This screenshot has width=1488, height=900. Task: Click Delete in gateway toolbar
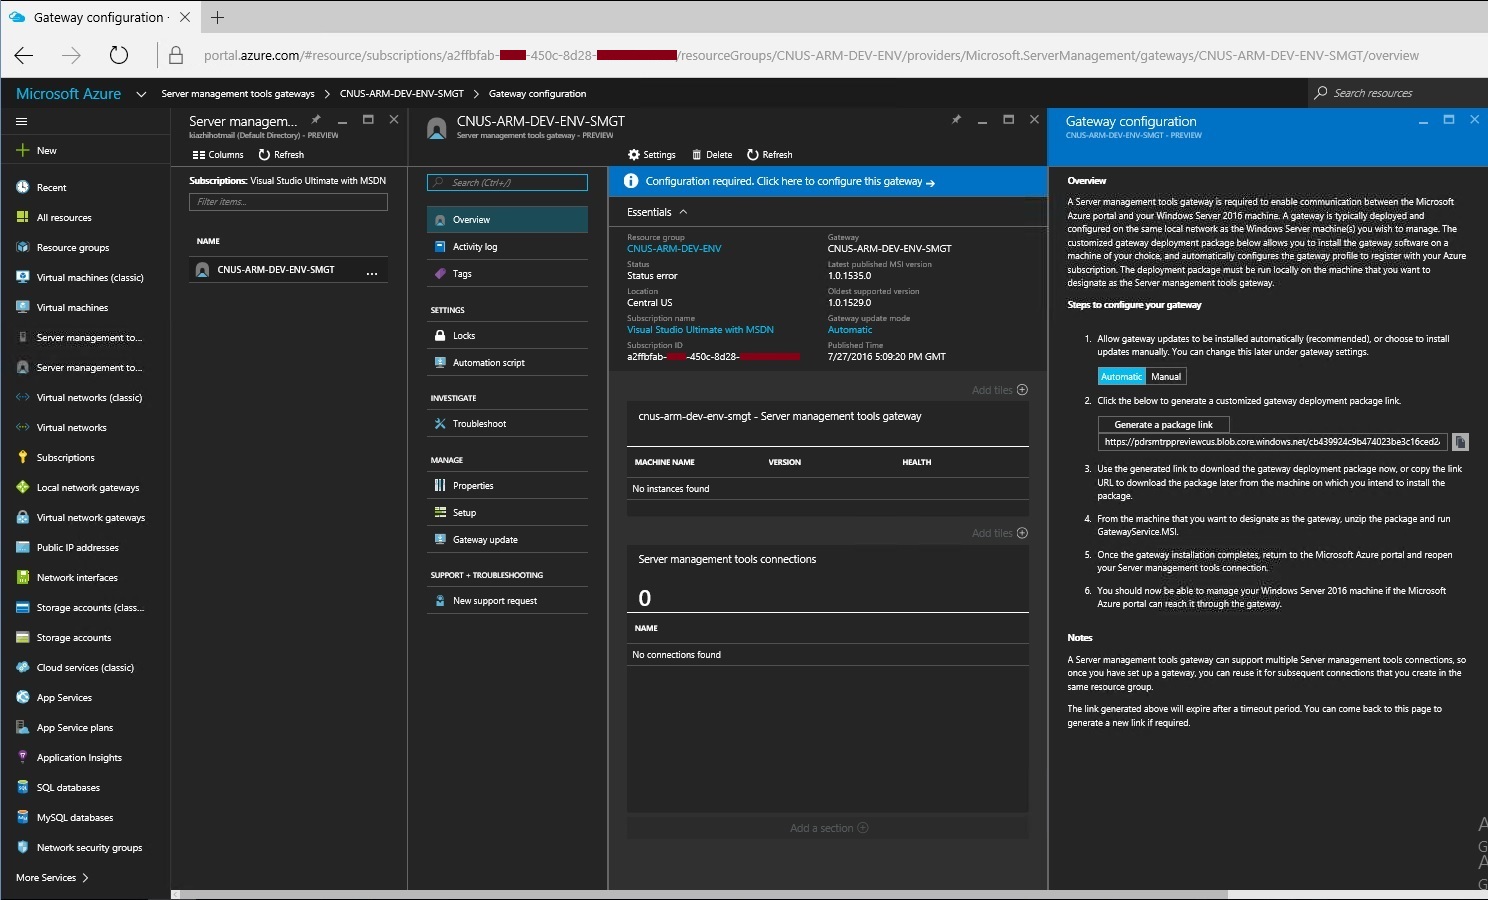[712, 155]
